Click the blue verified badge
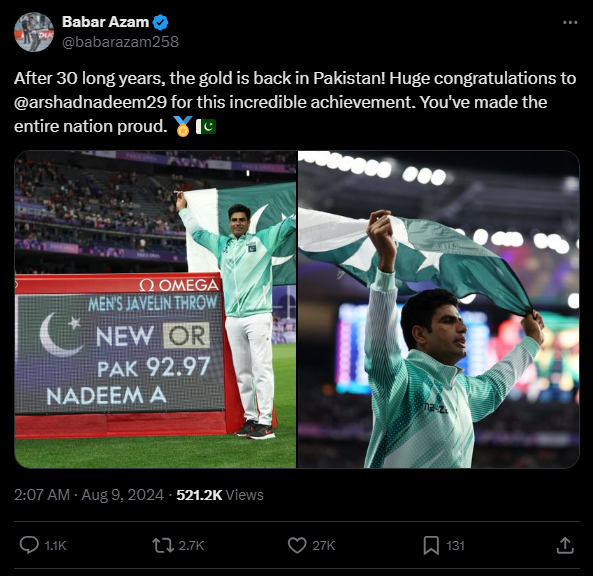The height and width of the screenshot is (576, 593). coord(160,22)
